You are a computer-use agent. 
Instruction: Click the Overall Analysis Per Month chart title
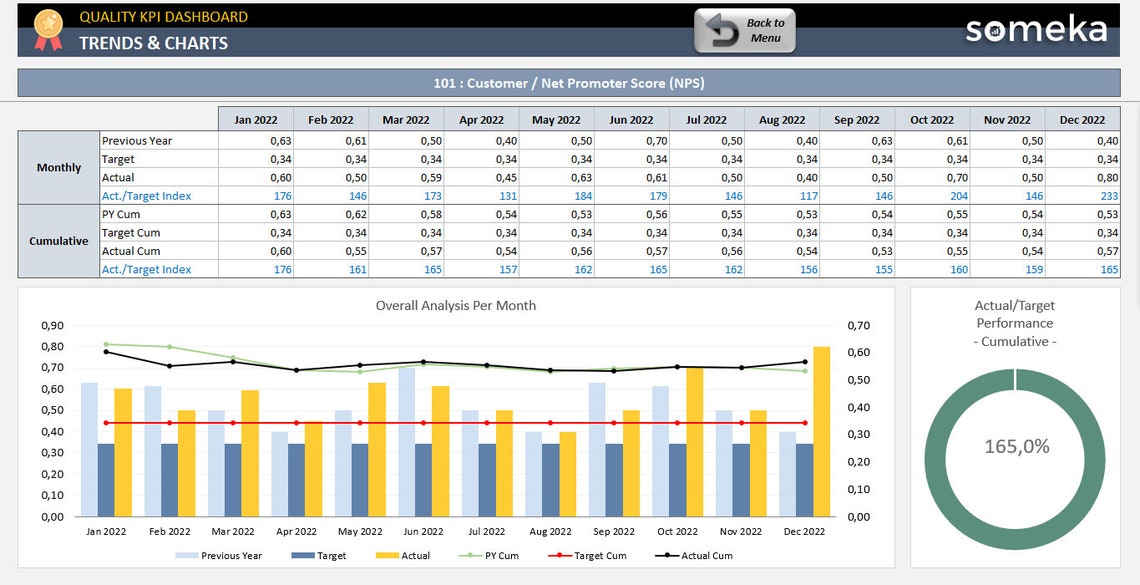point(455,305)
